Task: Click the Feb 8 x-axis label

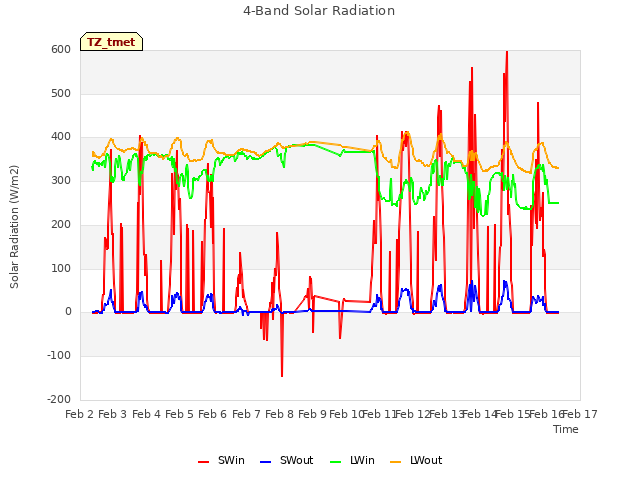Action: pyautogui.click(x=279, y=414)
